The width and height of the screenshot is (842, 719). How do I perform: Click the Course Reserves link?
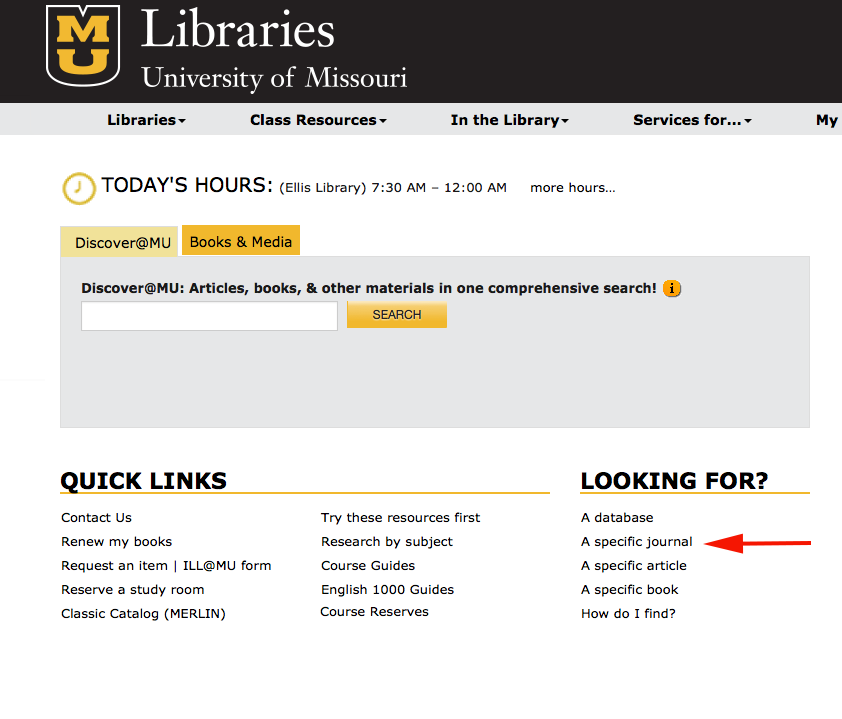pos(374,611)
